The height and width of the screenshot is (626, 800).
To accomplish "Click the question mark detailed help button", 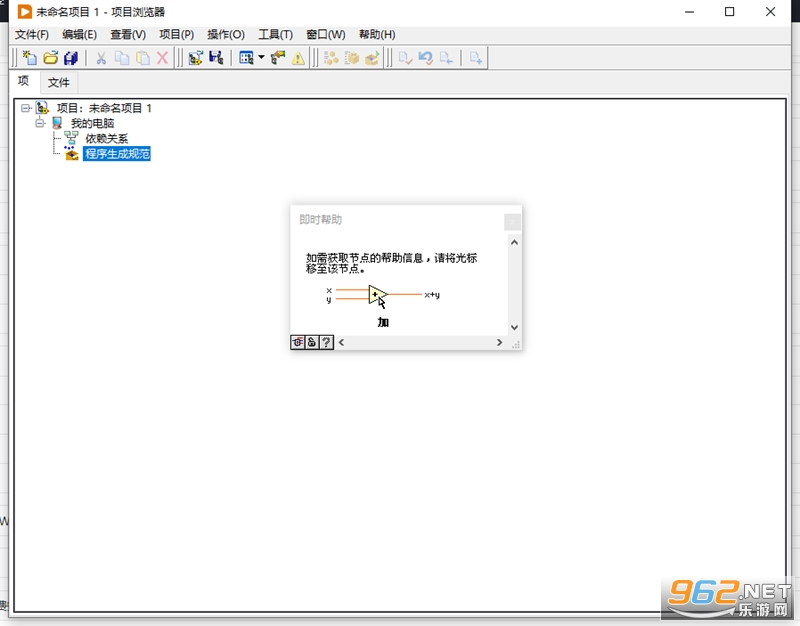I will pyautogui.click(x=327, y=342).
